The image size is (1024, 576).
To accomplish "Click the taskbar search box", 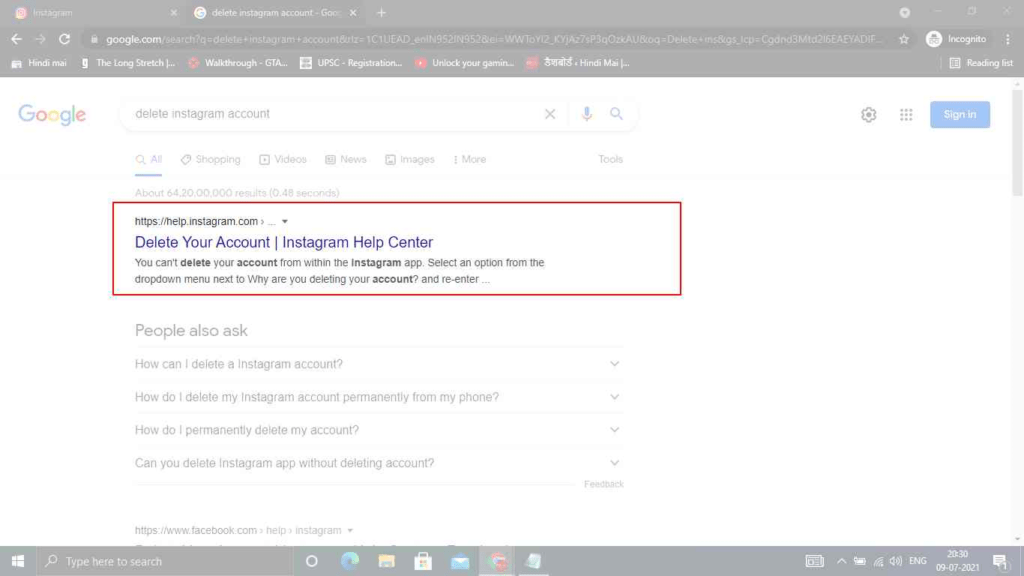I will [164, 561].
